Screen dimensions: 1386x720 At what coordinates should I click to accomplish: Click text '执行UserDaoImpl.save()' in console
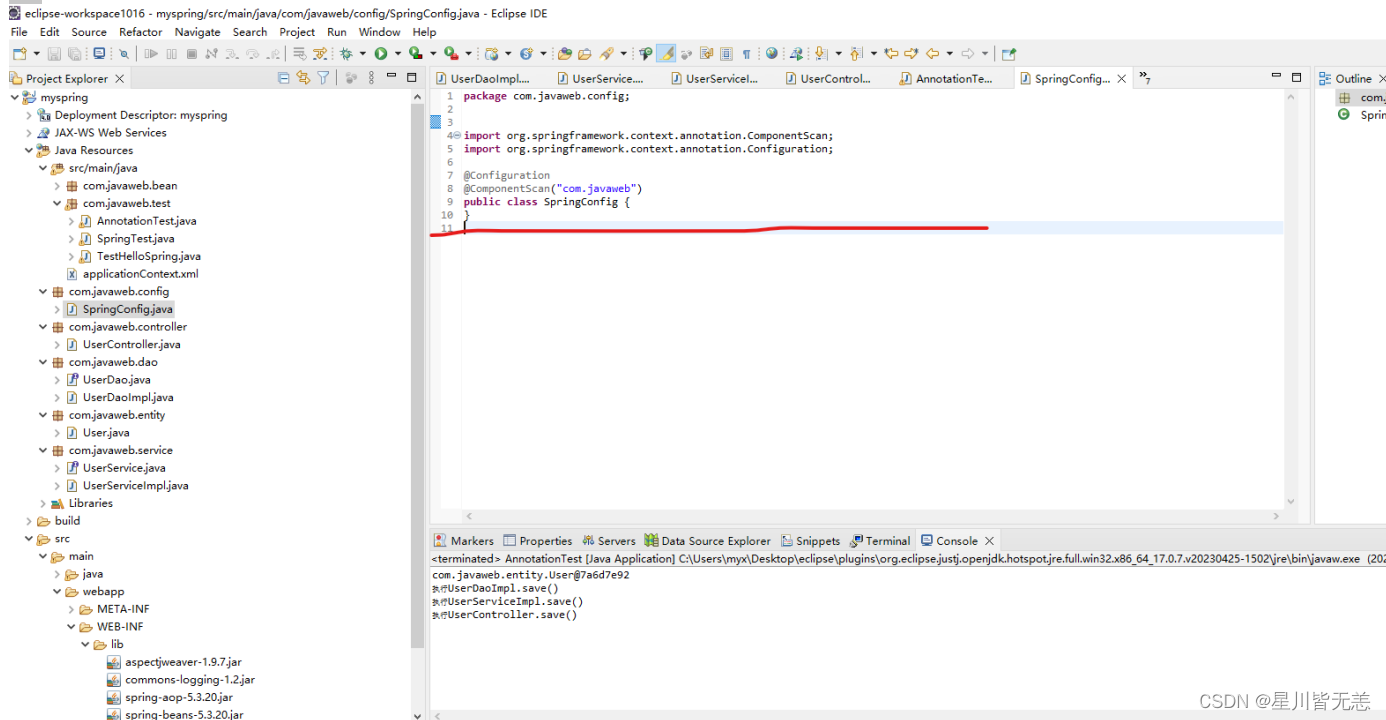point(495,588)
